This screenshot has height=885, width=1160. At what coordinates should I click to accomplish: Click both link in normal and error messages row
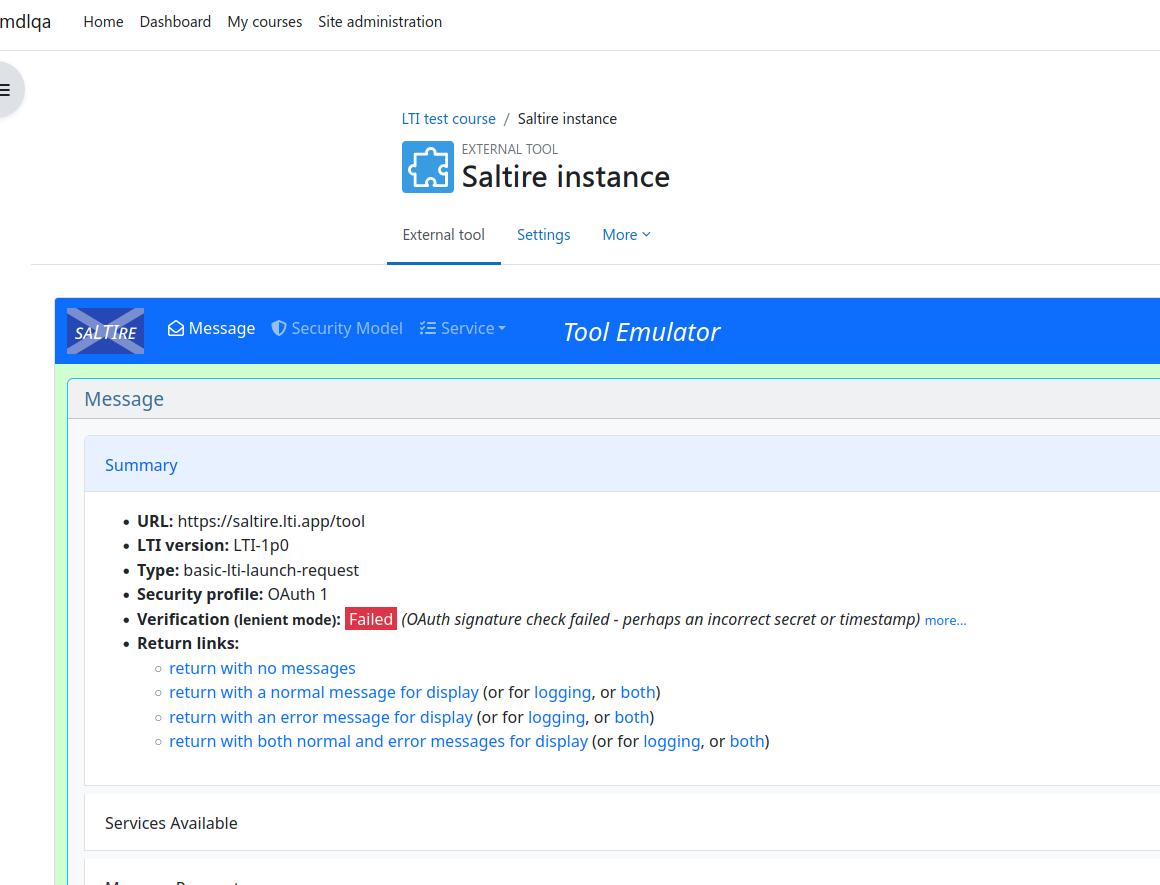click(747, 741)
